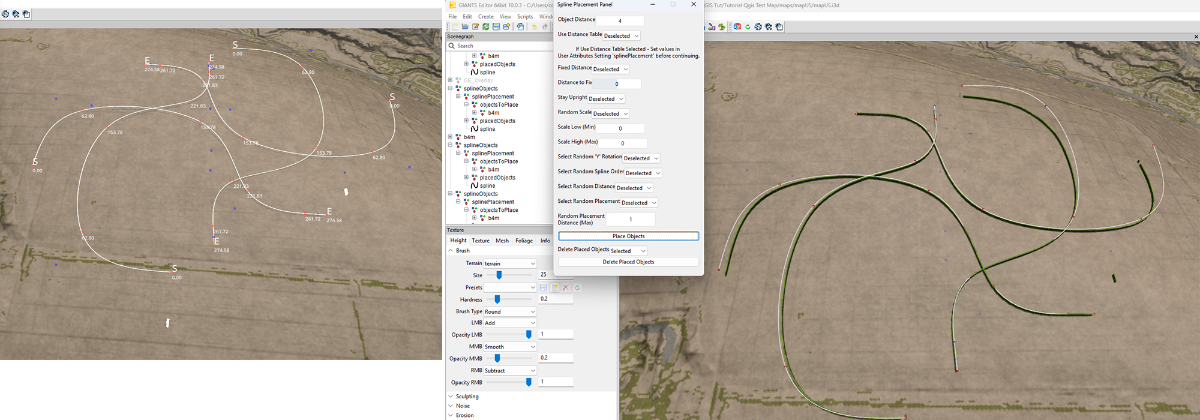Adjust the brush Size slider
This screenshot has height=420, width=1200.
(499, 275)
